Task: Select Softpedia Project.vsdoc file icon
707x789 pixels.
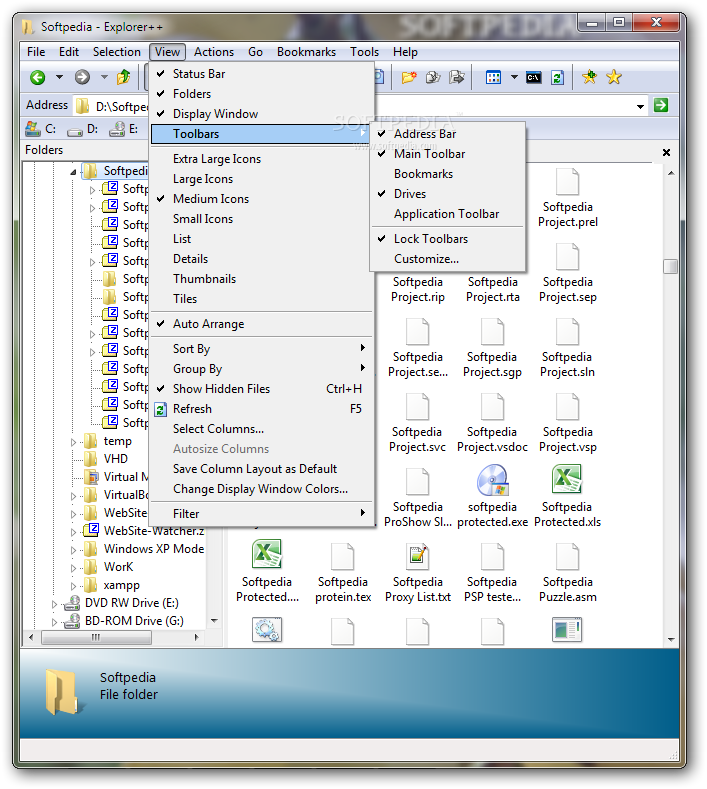Action: (492, 407)
